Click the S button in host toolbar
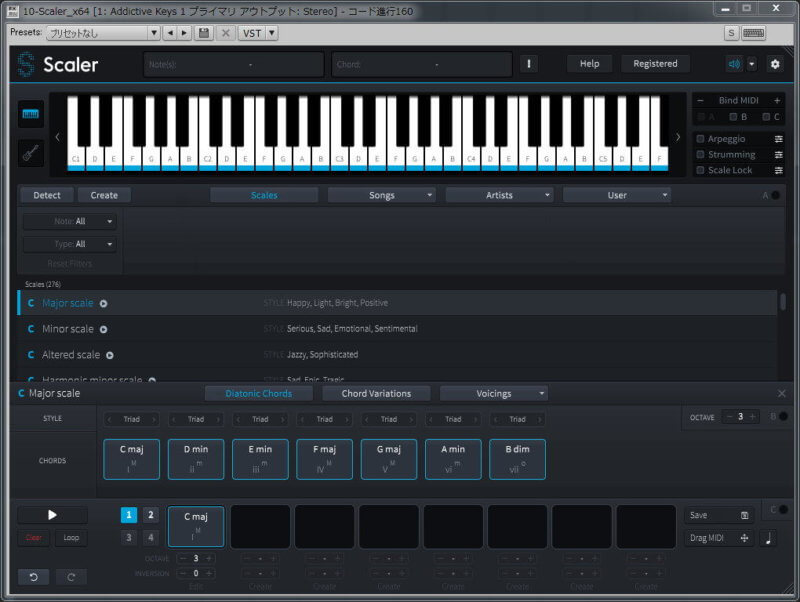The width and height of the screenshot is (800, 602). click(x=731, y=33)
